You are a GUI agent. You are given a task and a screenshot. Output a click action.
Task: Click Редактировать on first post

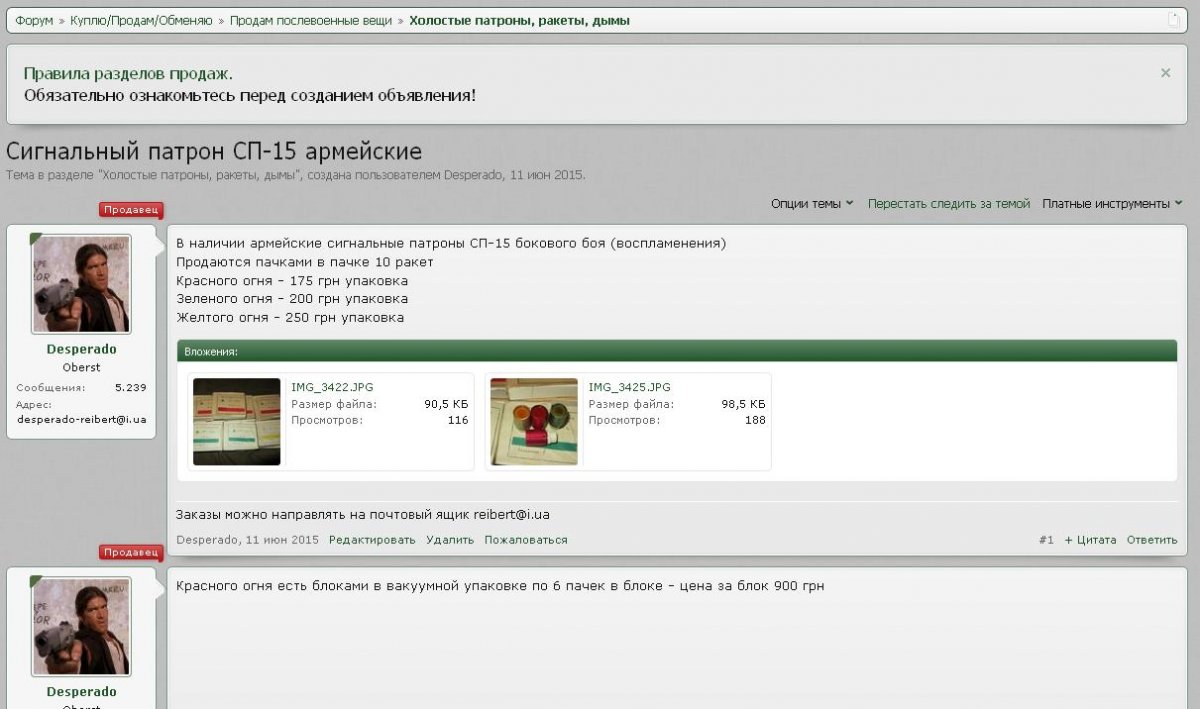371,540
